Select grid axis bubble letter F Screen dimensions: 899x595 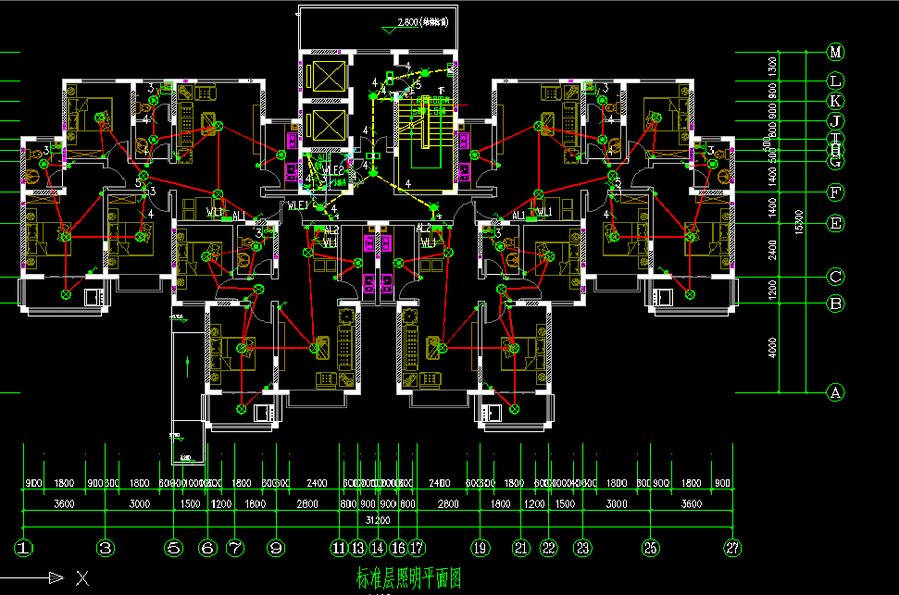click(835, 192)
